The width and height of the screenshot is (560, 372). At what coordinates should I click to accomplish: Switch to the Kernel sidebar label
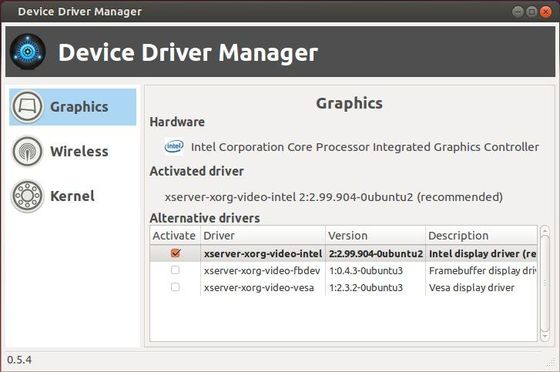[x=72, y=196]
